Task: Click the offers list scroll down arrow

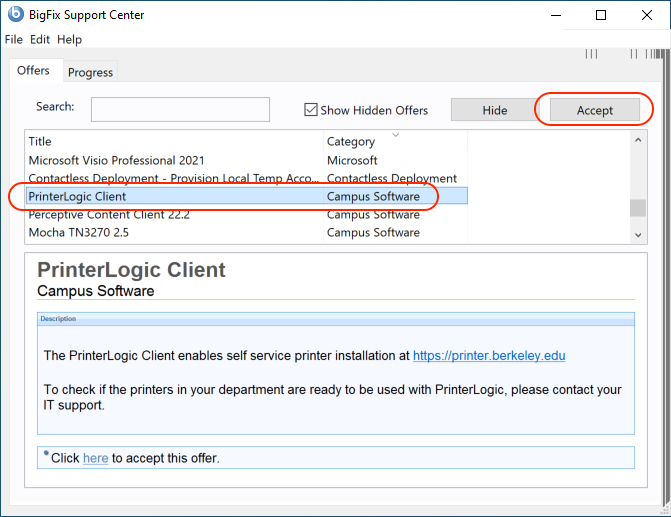Action: [x=638, y=233]
